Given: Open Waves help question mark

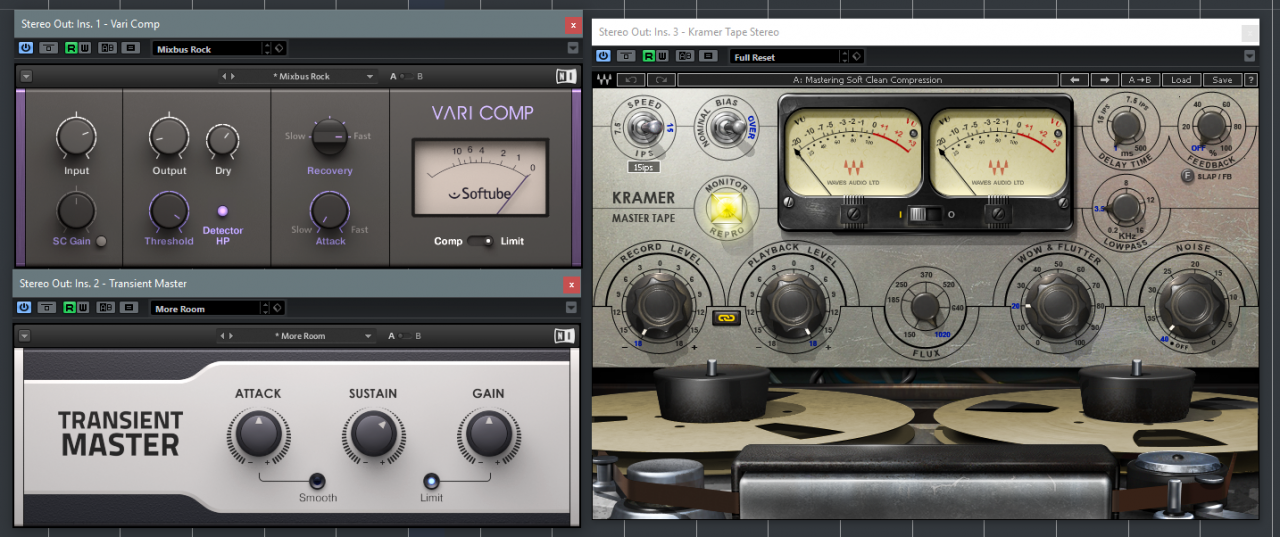Looking at the screenshot, I should point(1251,80).
